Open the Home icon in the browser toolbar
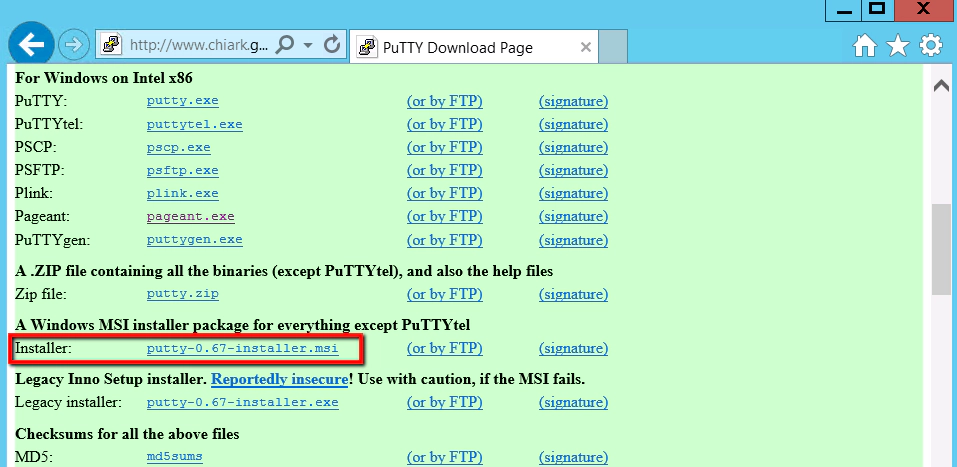 click(x=865, y=46)
